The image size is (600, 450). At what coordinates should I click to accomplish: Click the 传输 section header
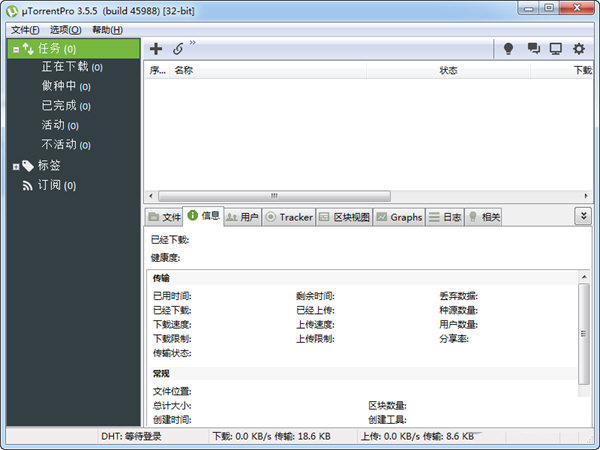pyautogui.click(x=161, y=278)
